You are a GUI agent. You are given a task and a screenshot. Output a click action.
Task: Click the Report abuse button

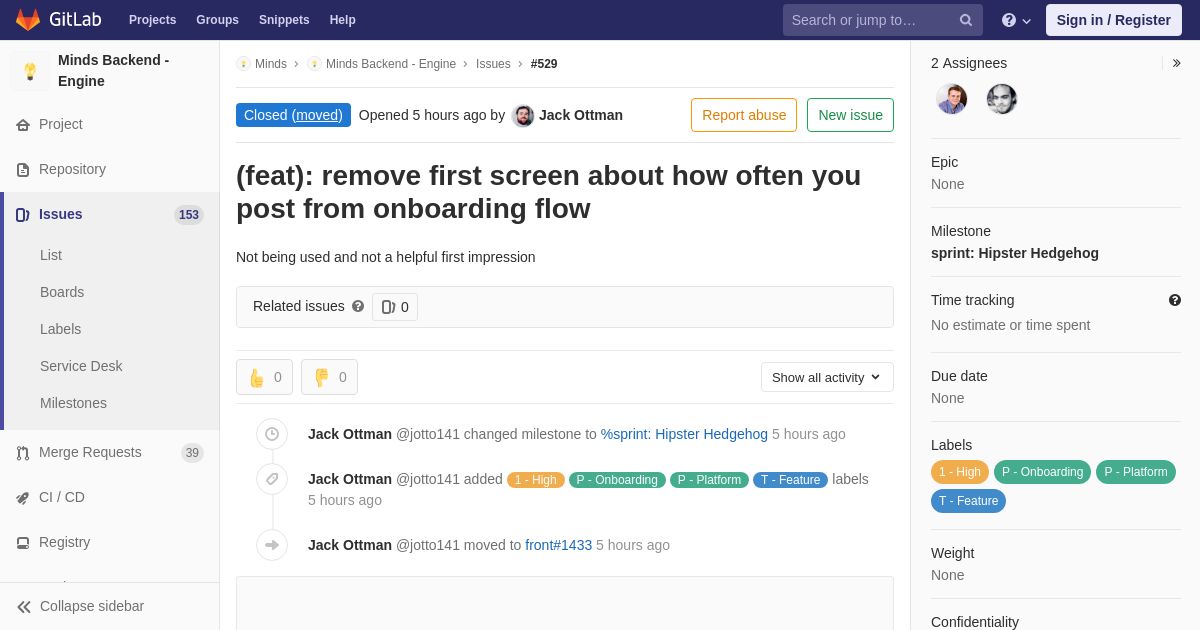744,115
